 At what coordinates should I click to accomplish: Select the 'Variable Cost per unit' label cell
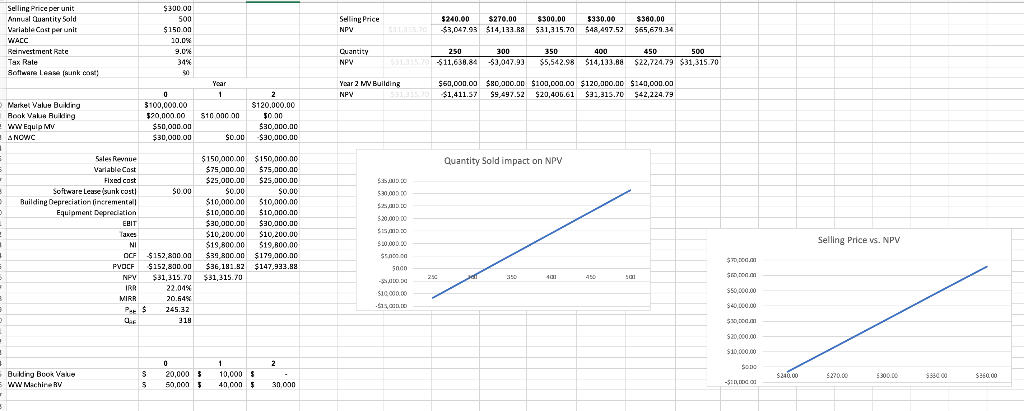click(x=42, y=30)
